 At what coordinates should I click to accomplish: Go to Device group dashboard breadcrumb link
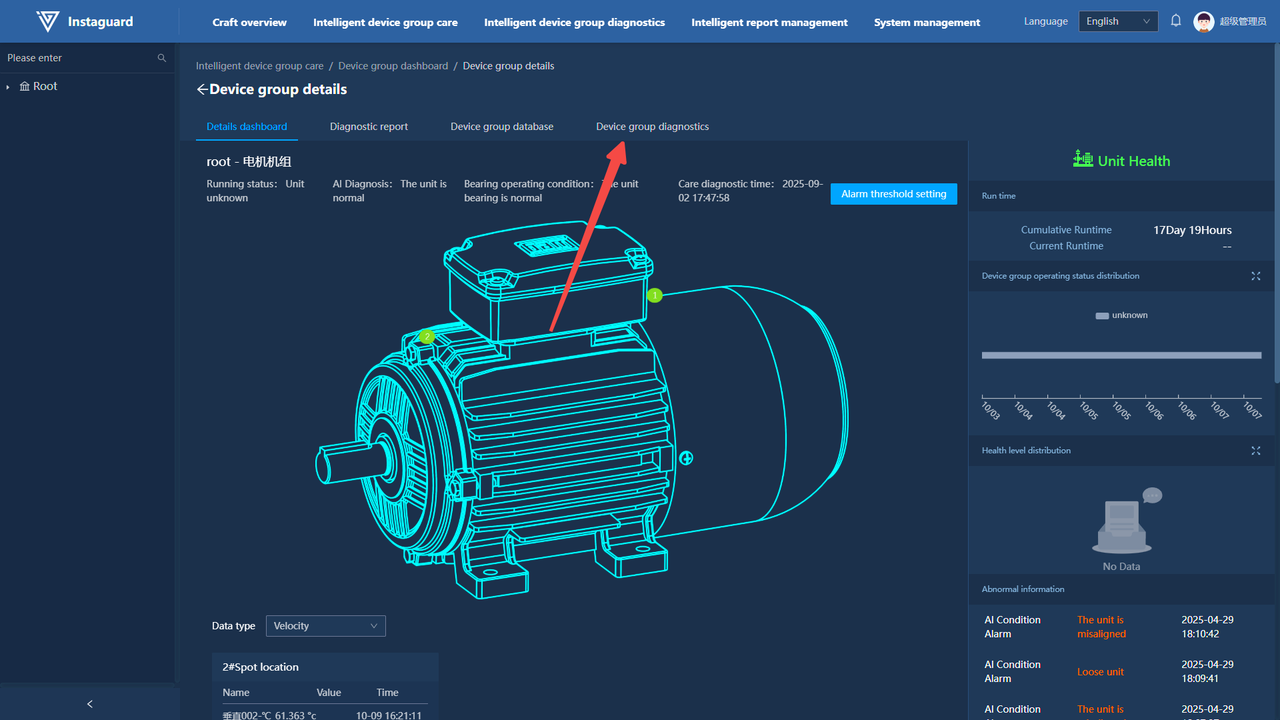(x=393, y=66)
